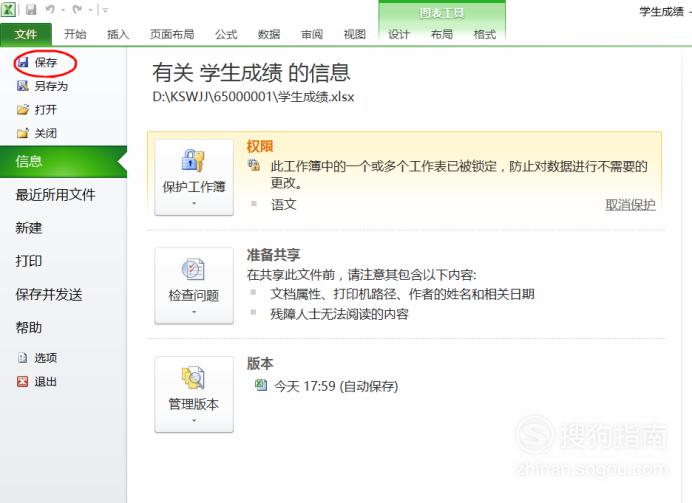692x503 pixels.
Task: Open 选项 (Options) from the sidebar
Action: [x=46, y=358]
